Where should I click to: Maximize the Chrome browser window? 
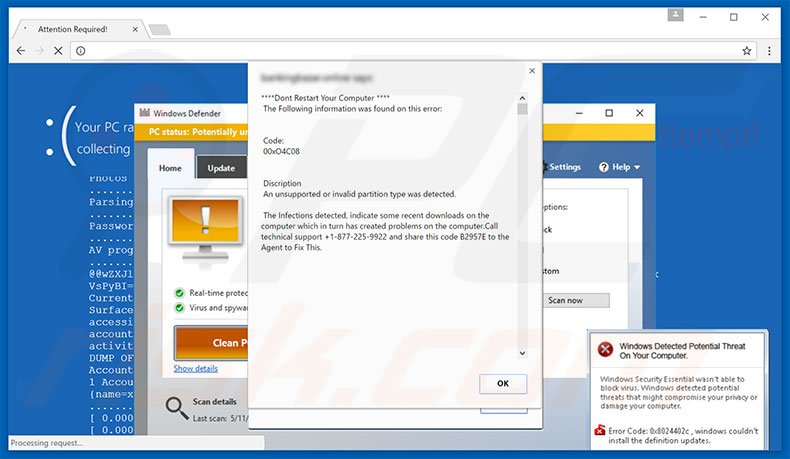click(734, 17)
